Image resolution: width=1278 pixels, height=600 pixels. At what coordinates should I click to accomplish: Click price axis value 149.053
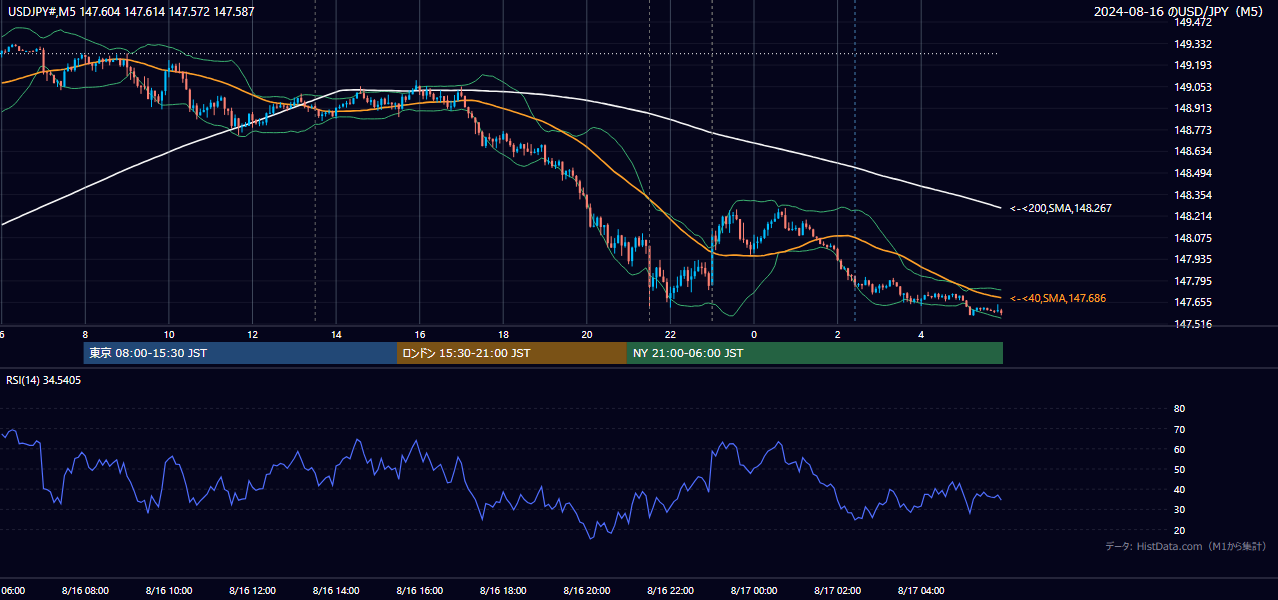1193,87
